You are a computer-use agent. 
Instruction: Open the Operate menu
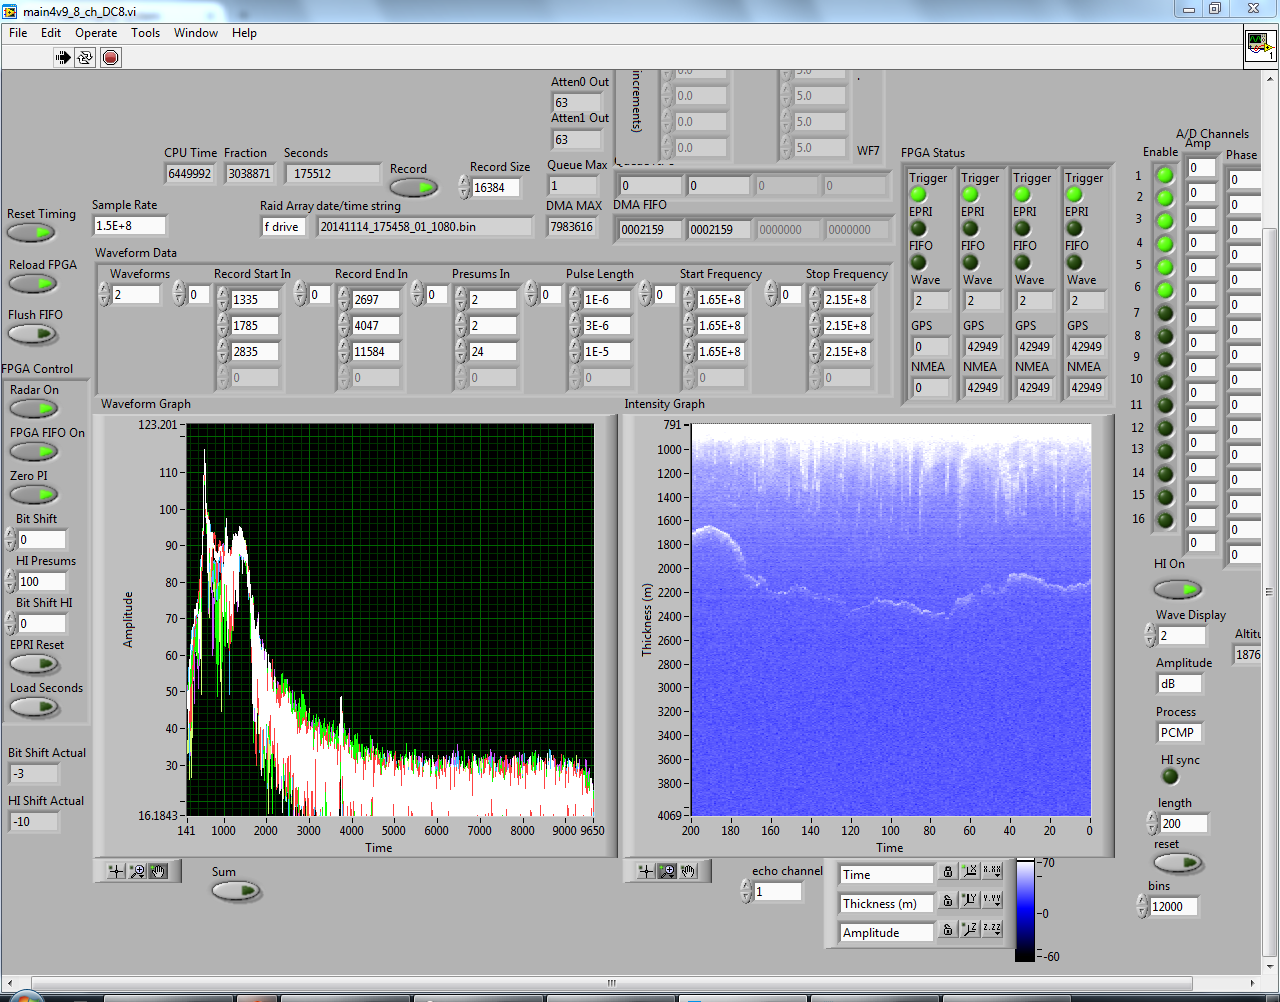point(96,33)
